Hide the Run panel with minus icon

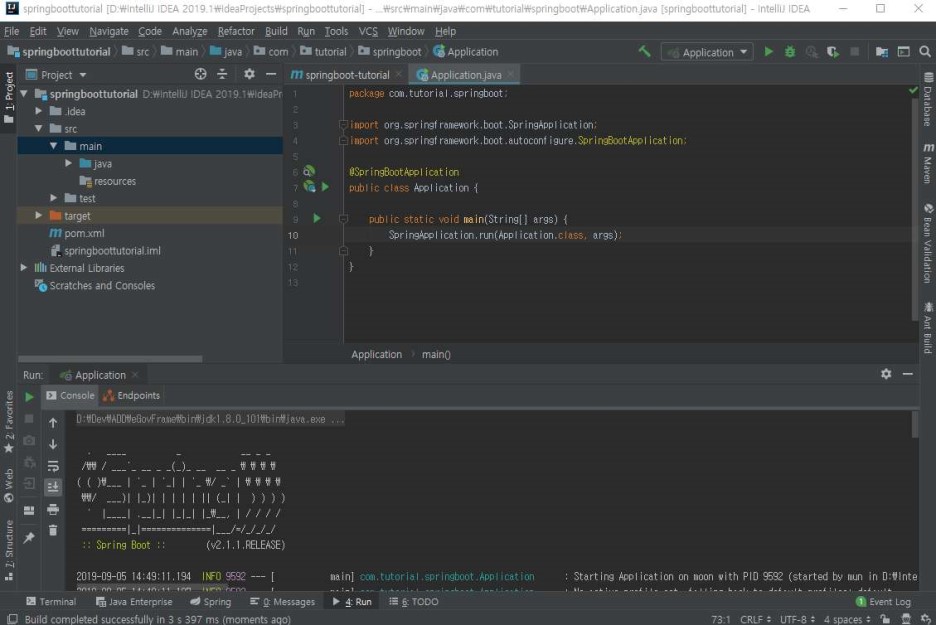point(907,374)
